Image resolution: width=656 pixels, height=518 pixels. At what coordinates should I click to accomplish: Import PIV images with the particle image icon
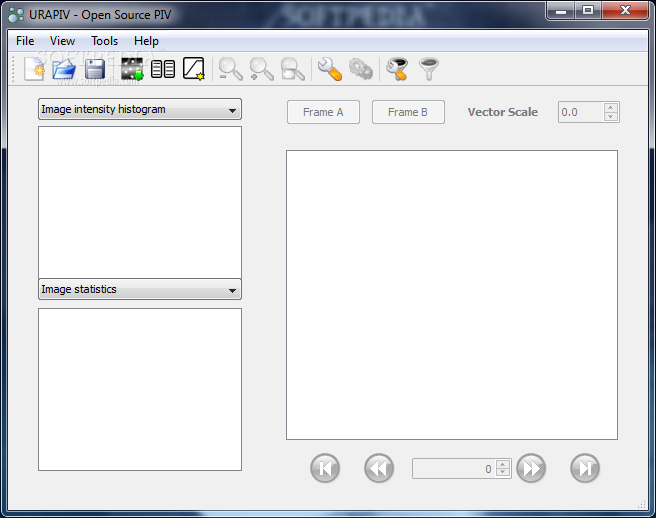point(132,69)
